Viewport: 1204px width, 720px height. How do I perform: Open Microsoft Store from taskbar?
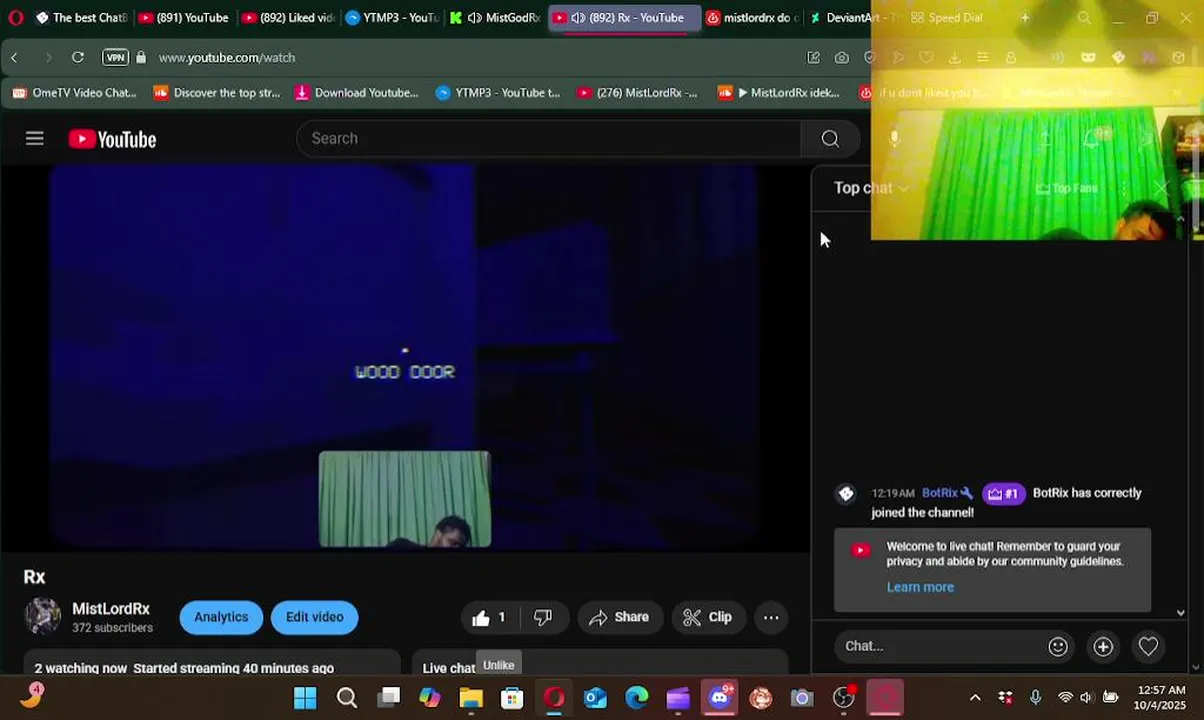pyautogui.click(x=512, y=698)
